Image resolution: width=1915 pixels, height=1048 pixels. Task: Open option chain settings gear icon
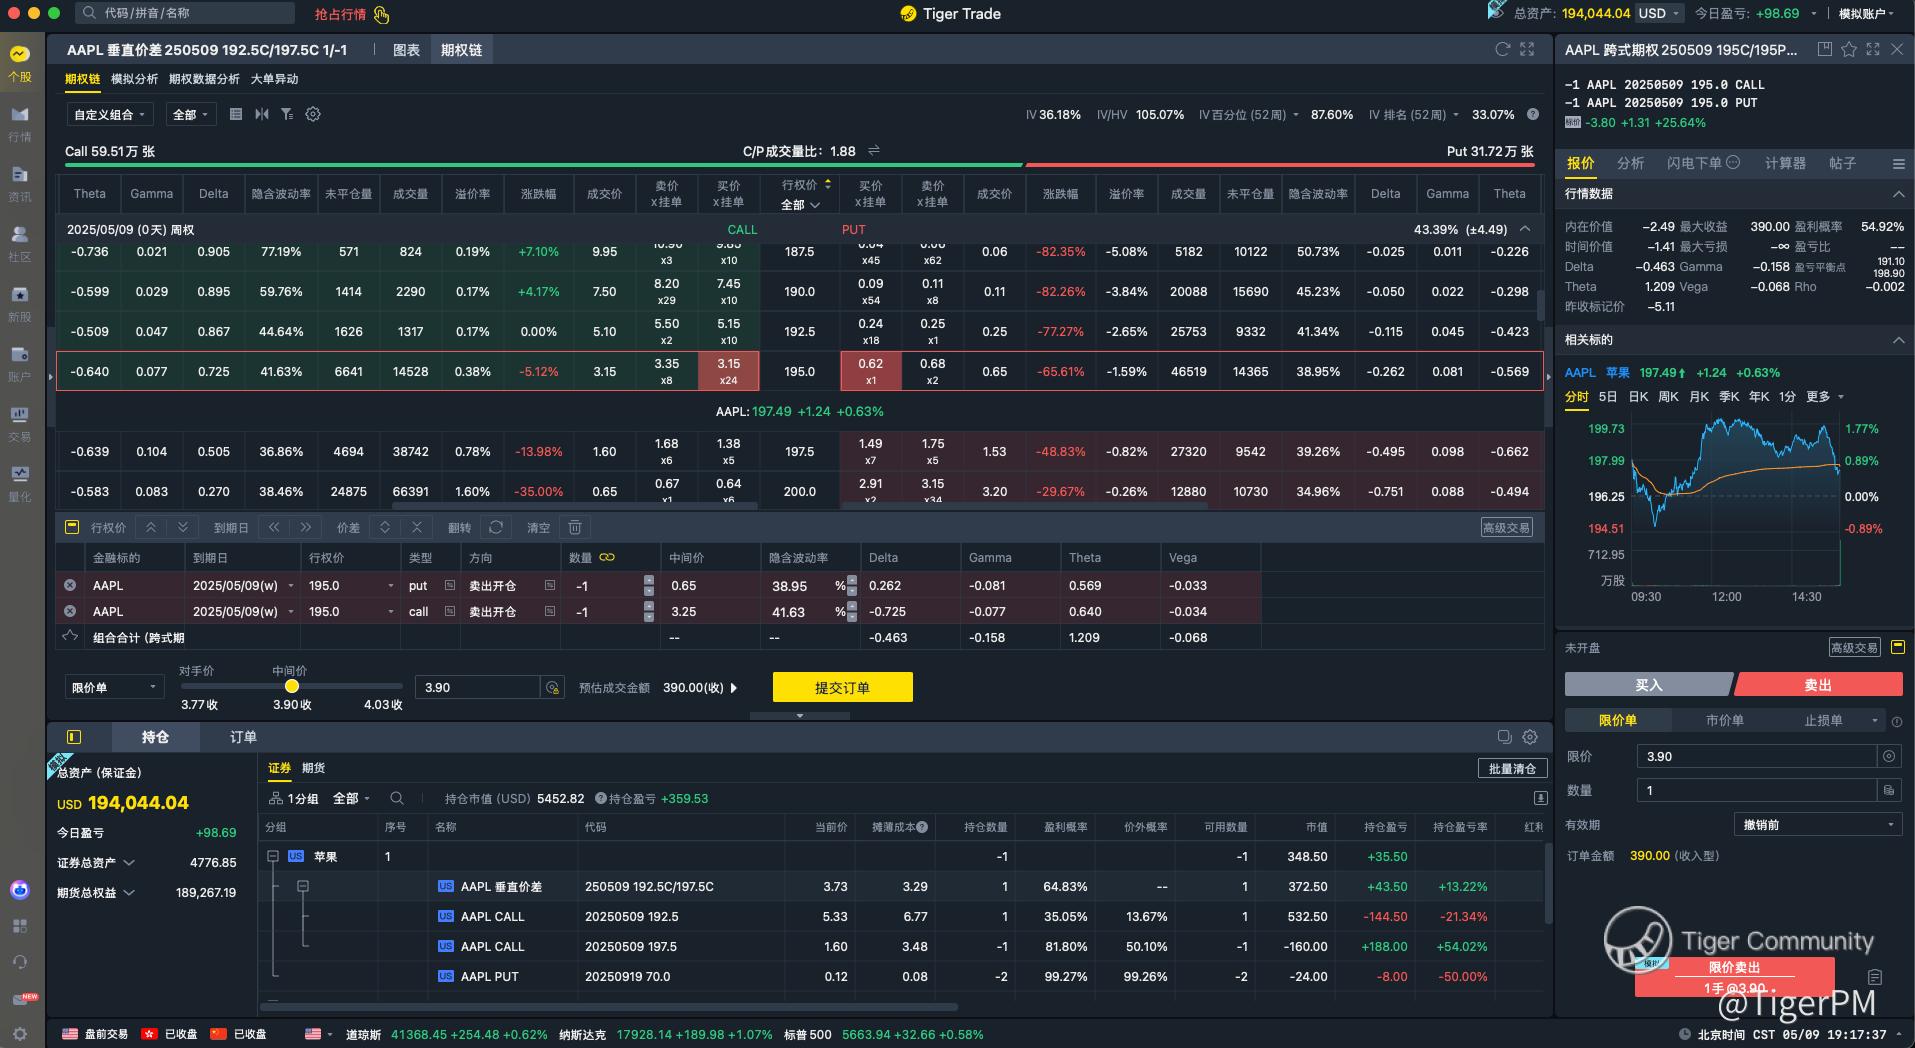click(x=313, y=114)
